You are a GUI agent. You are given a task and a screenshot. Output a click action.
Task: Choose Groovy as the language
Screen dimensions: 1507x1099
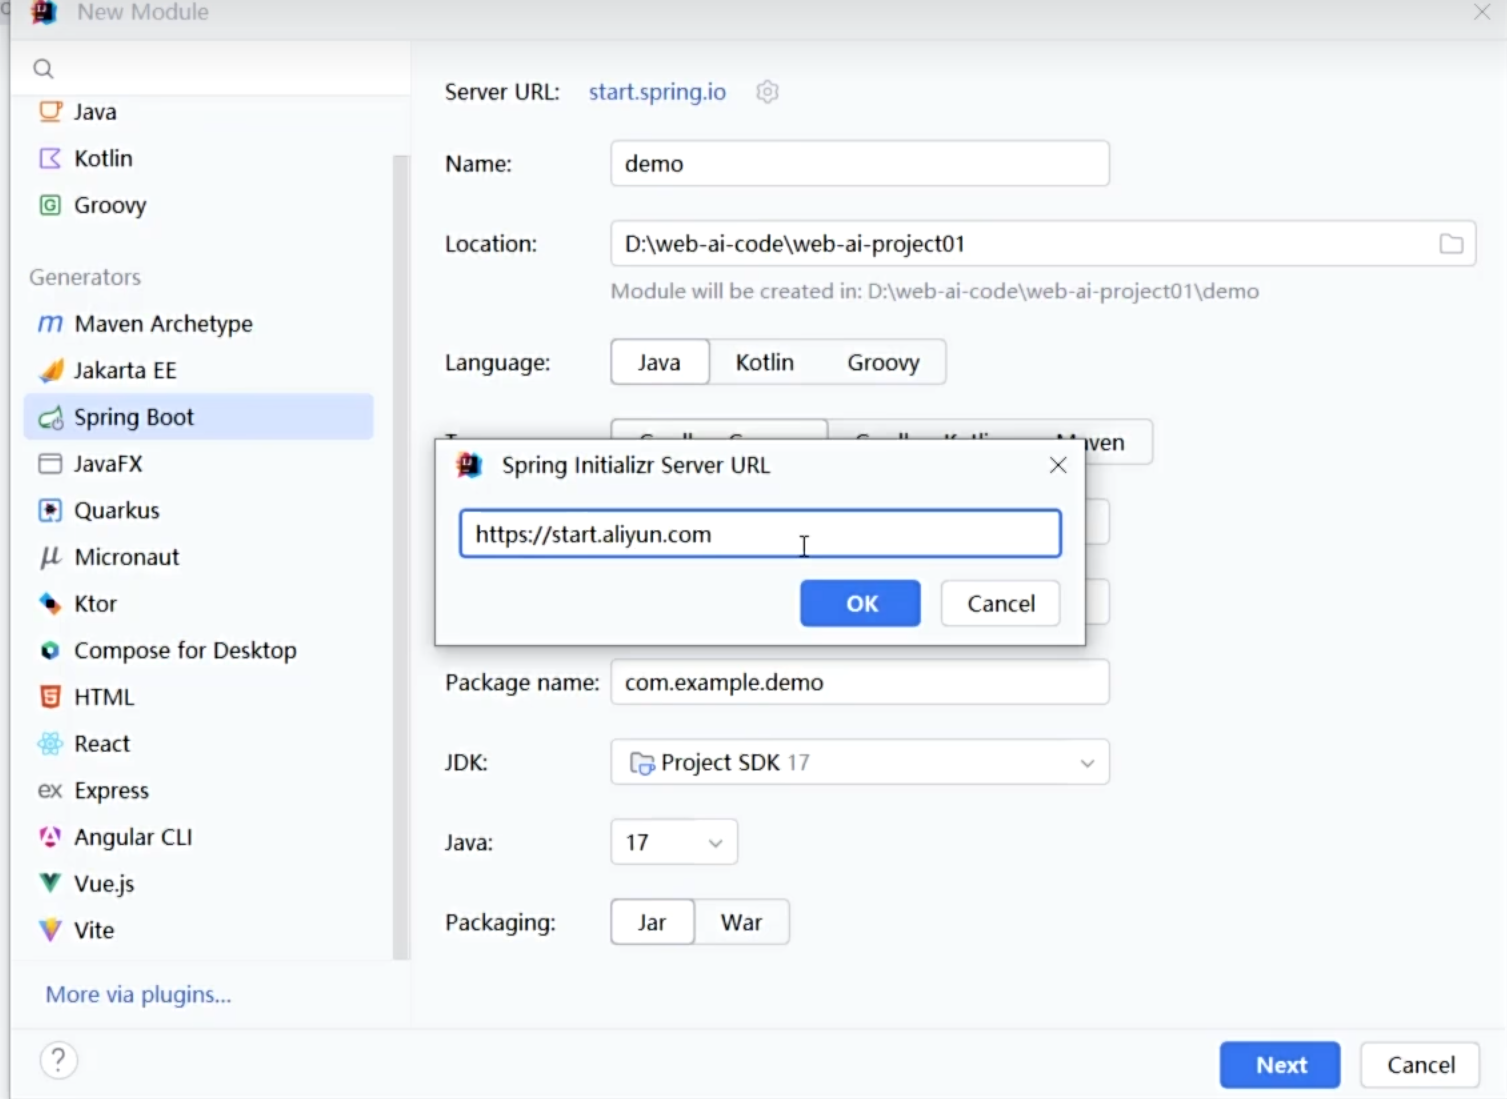pyautogui.click(x=882, y=362)
